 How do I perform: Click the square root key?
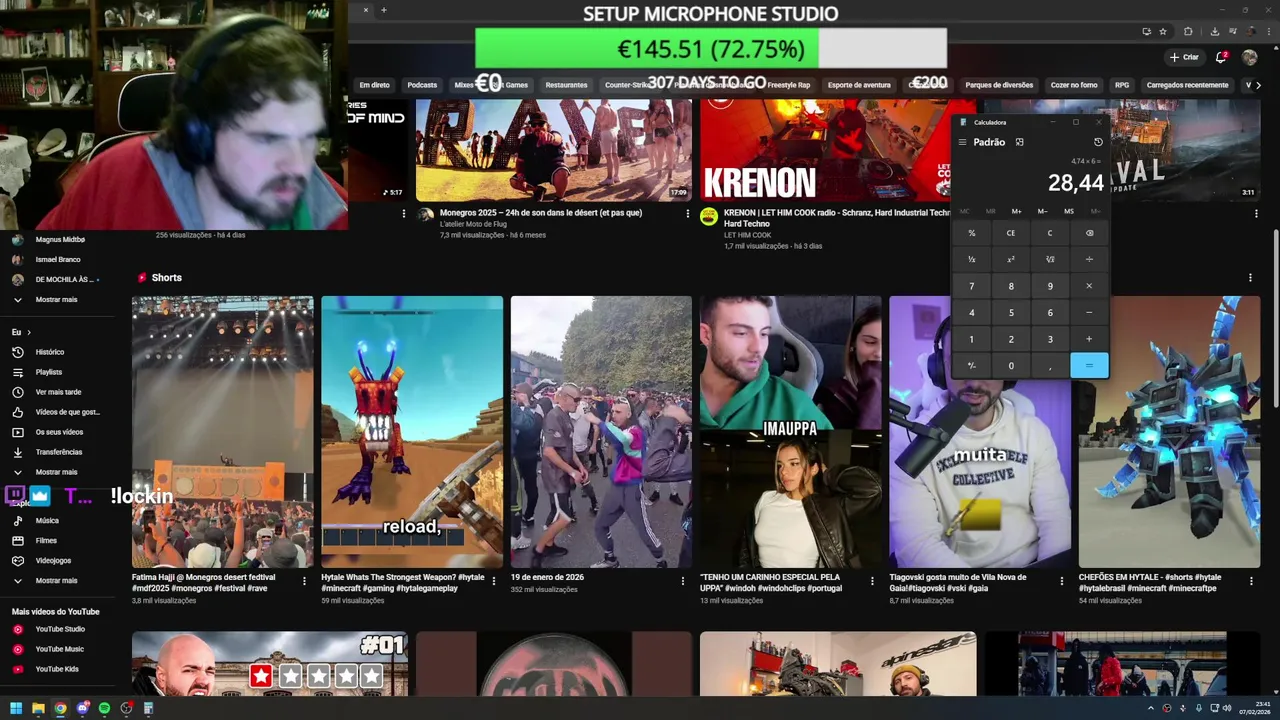pos(1050,259)
